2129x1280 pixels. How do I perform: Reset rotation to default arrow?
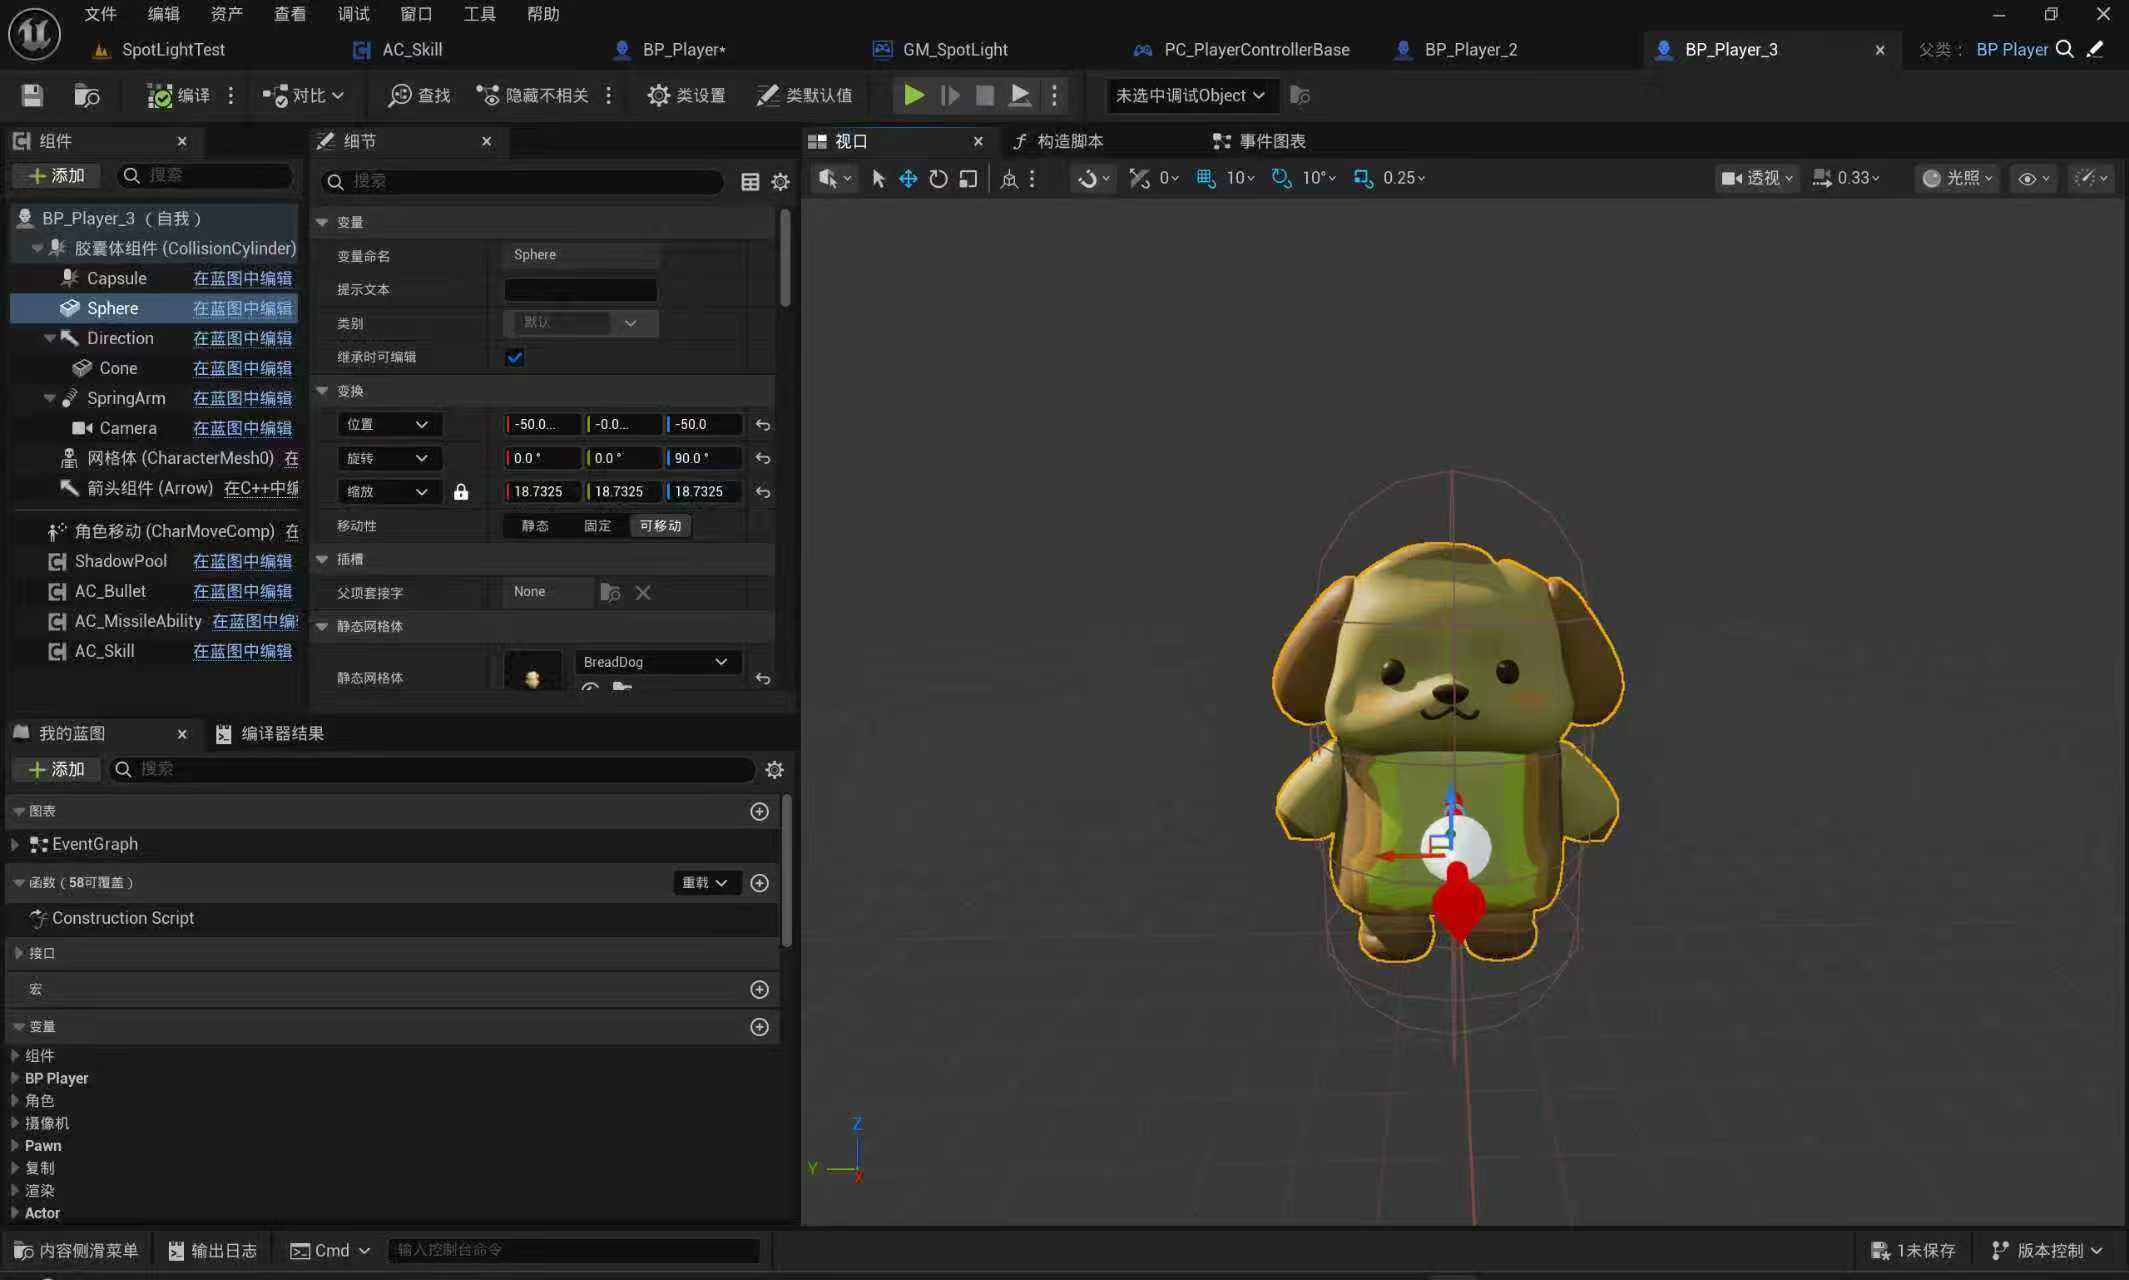click(x=763, y=458)
